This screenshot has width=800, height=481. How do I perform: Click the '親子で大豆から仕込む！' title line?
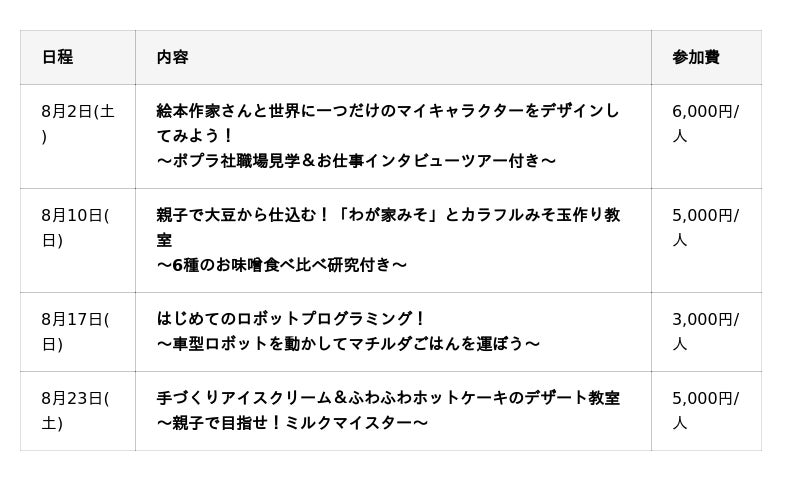[387, 215]
